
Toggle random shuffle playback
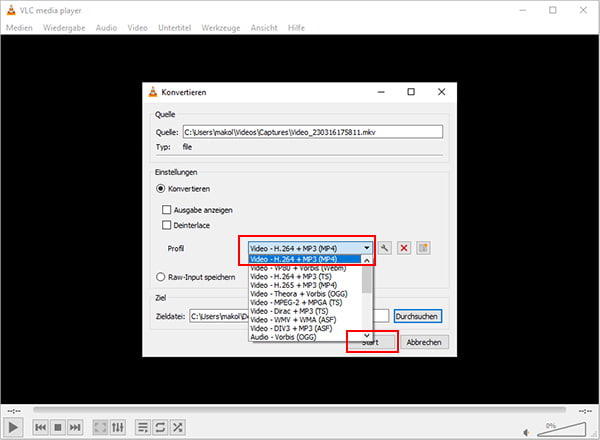pos(178,427)
